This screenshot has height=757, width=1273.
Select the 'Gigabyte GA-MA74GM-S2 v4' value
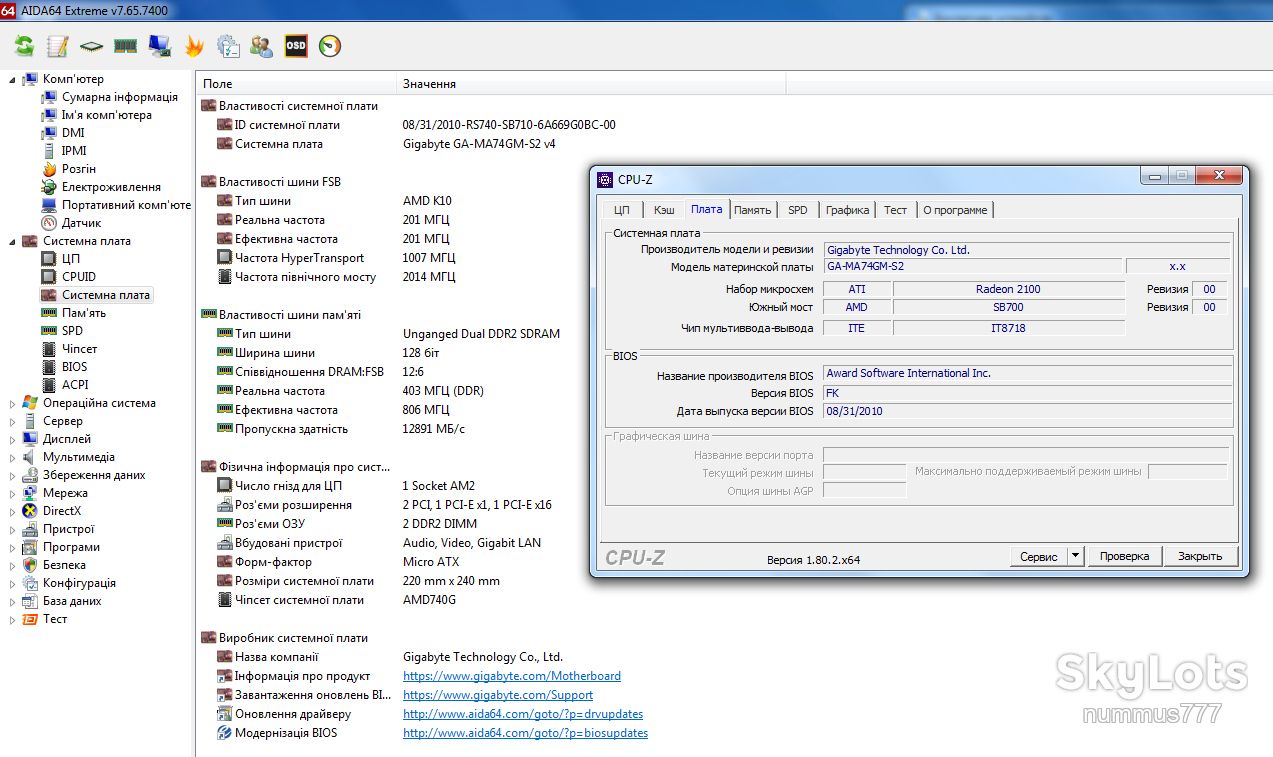[x=479, y=144]
